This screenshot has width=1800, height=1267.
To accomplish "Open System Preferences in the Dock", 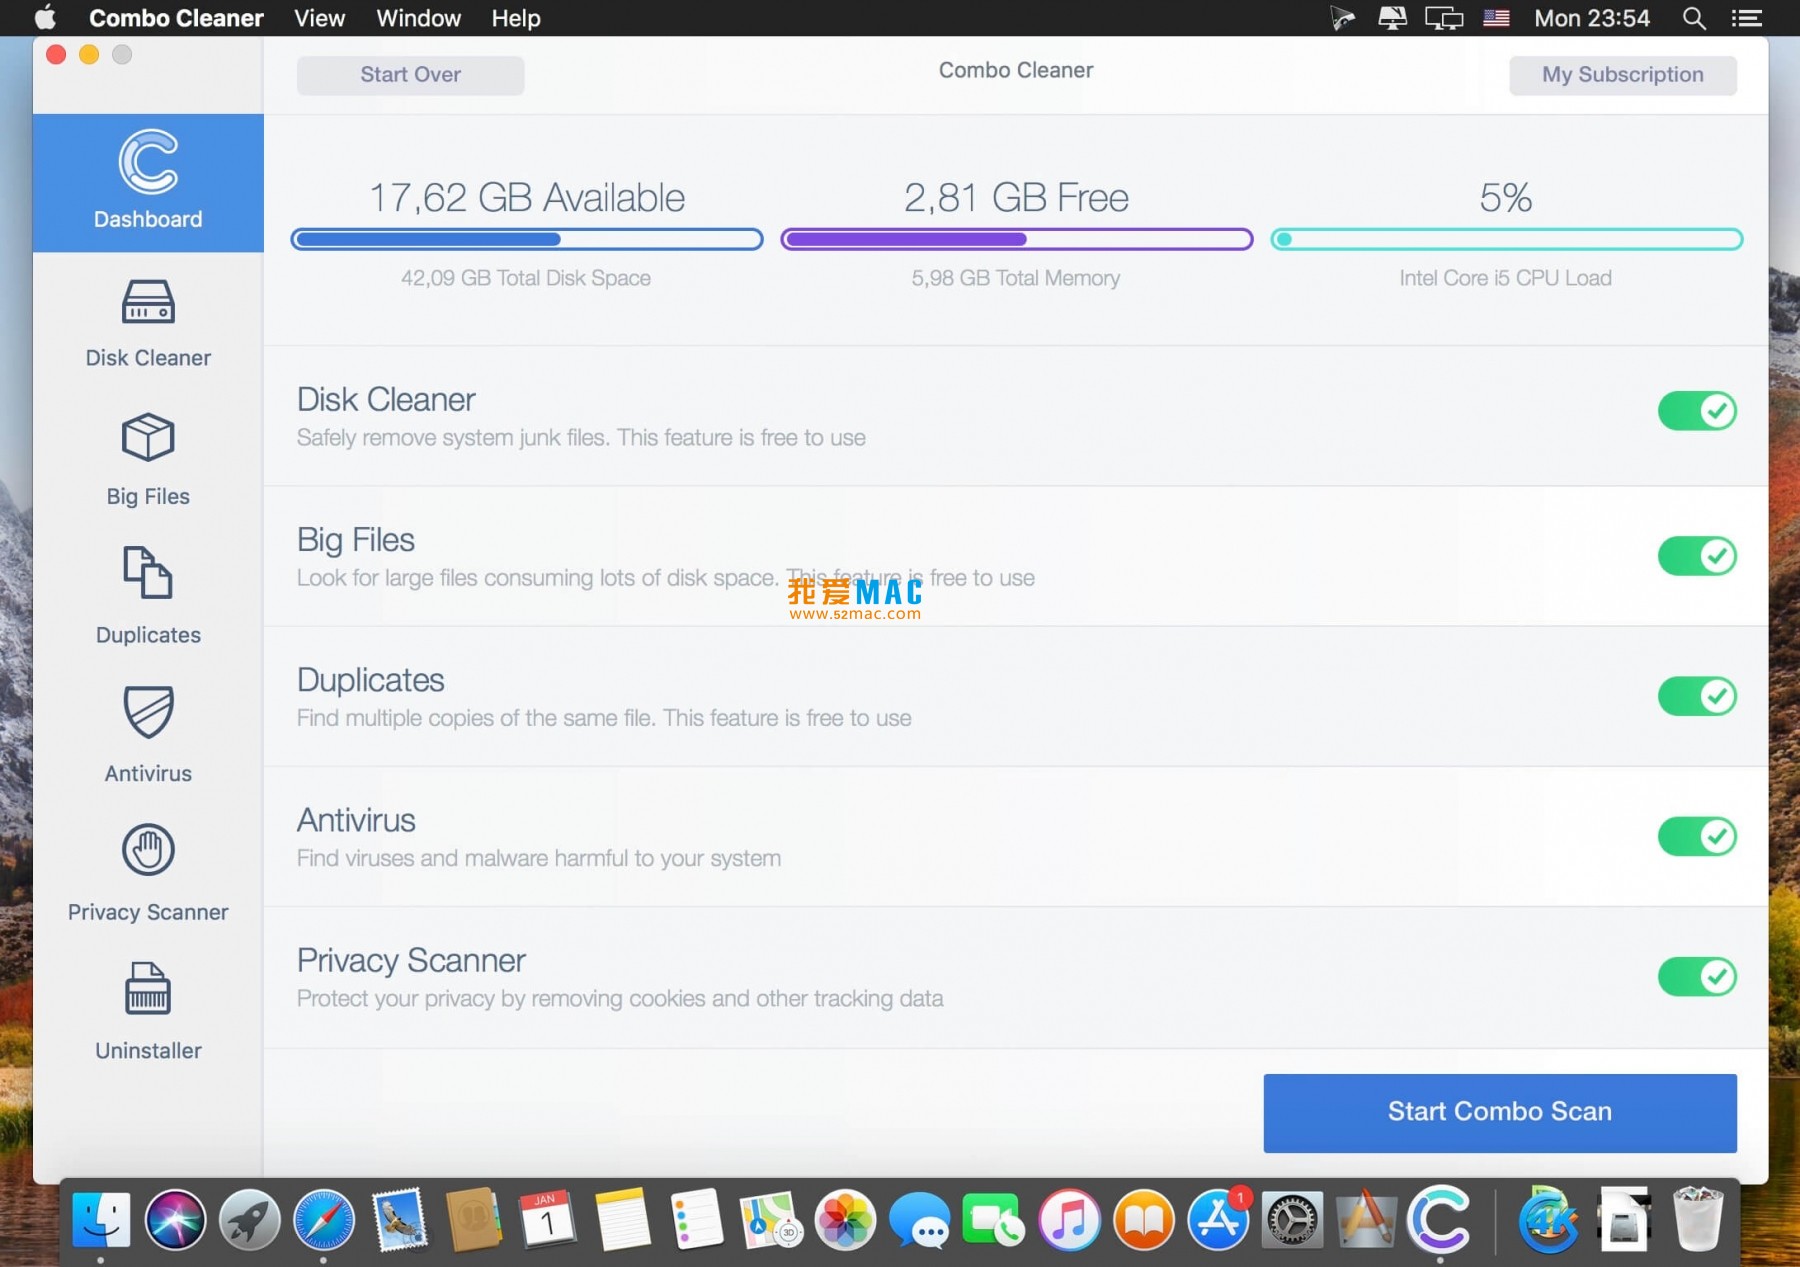I will pyautogui.click(x=1292, y=1220).
